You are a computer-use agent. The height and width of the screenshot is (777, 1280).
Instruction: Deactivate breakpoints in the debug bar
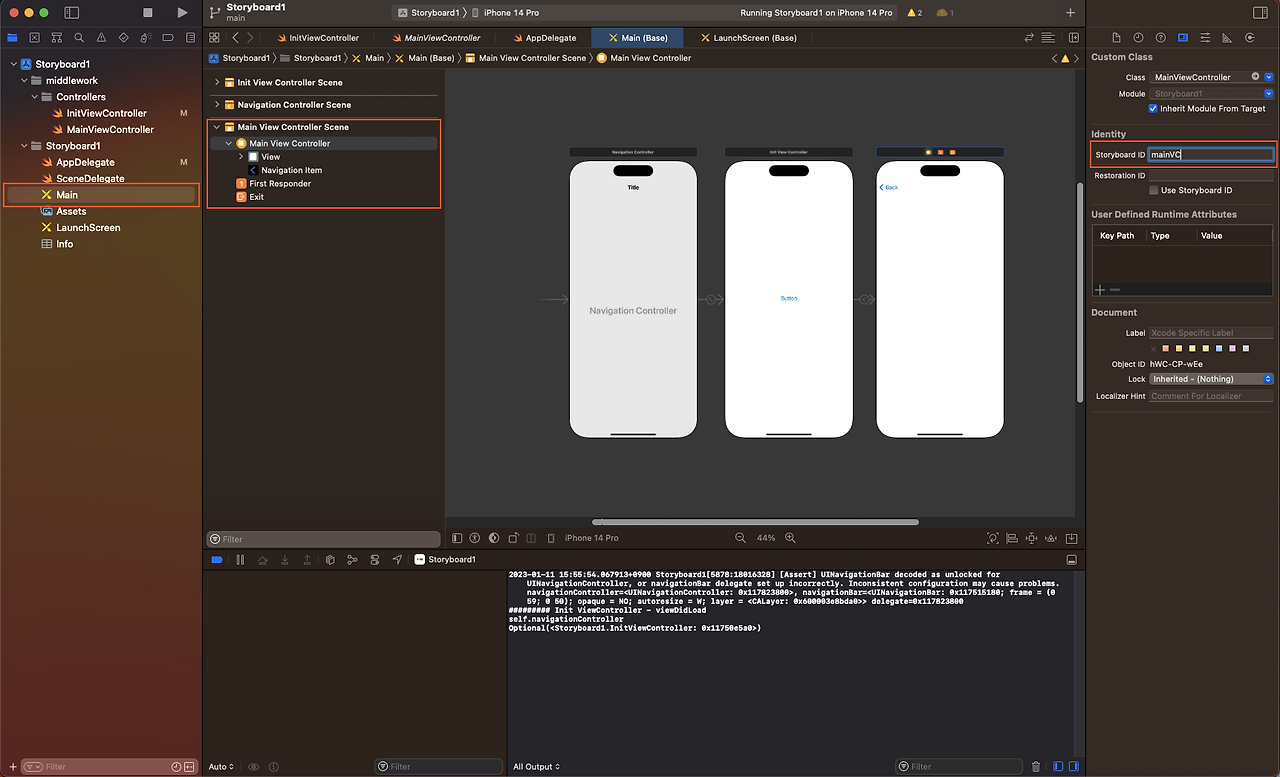[x=217, y=559]
